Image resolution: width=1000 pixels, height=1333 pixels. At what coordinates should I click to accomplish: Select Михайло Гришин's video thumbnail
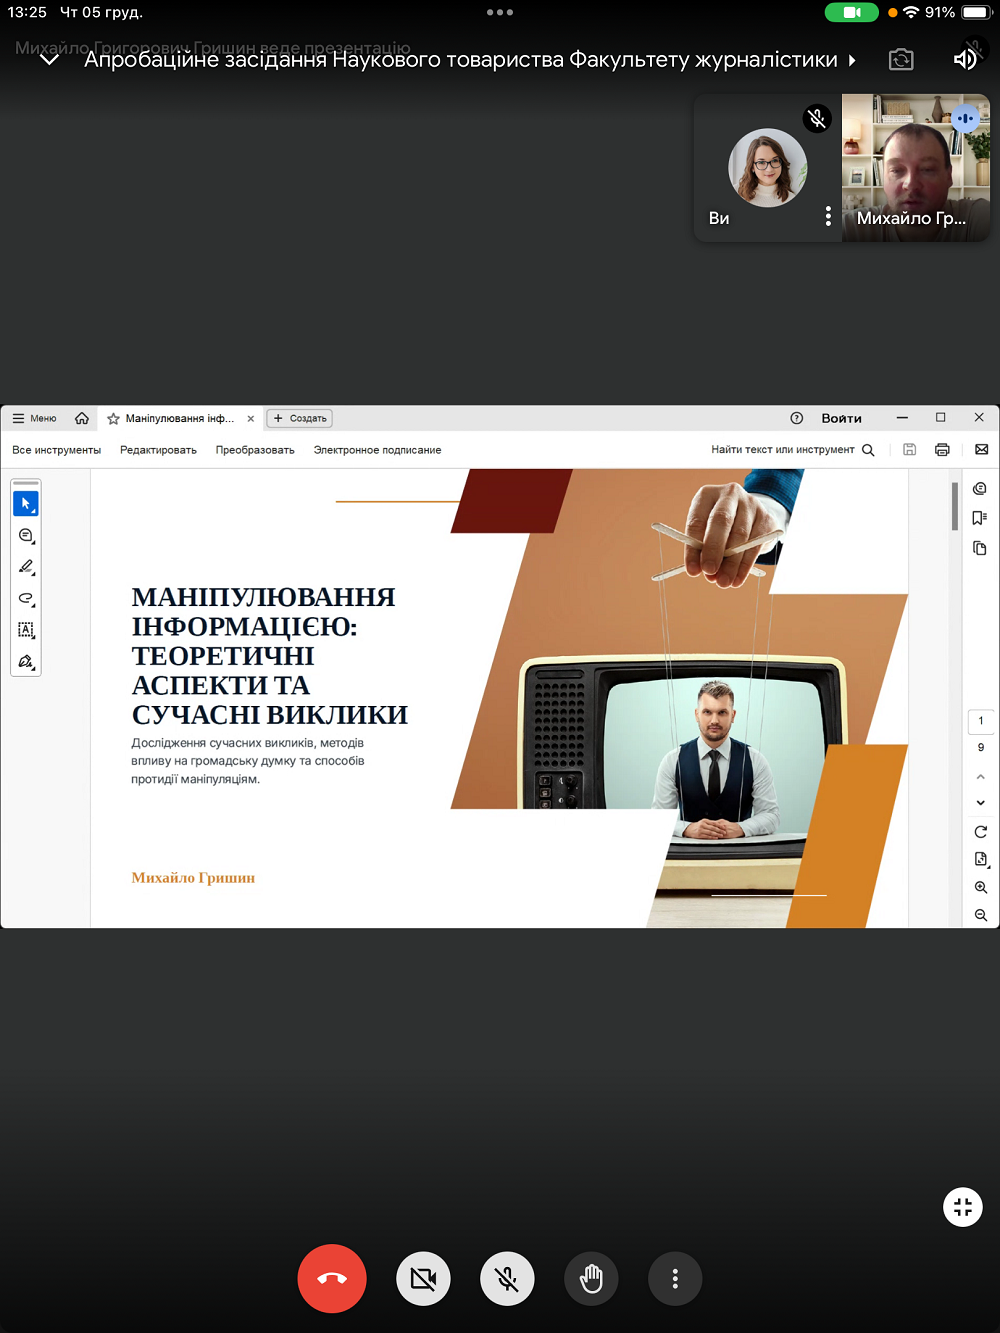click(915, 168)
